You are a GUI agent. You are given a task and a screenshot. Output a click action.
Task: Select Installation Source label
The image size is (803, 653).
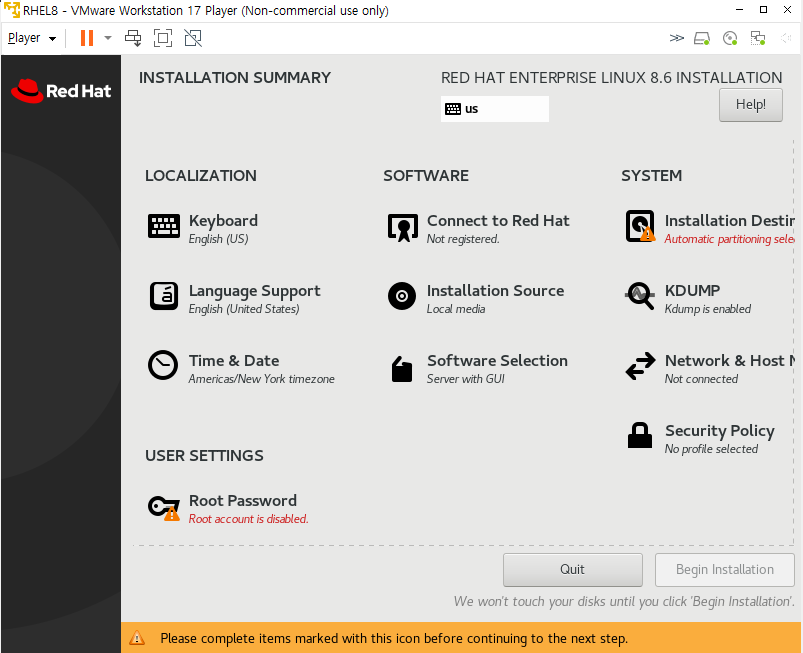[x=496, y=291]
